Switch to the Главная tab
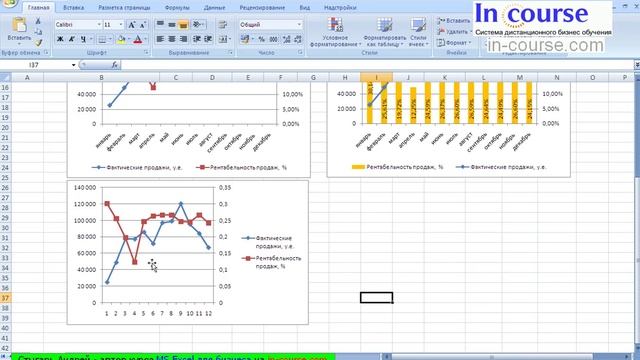The width and height of the screenshot is (640, 360). coord(39,7)
